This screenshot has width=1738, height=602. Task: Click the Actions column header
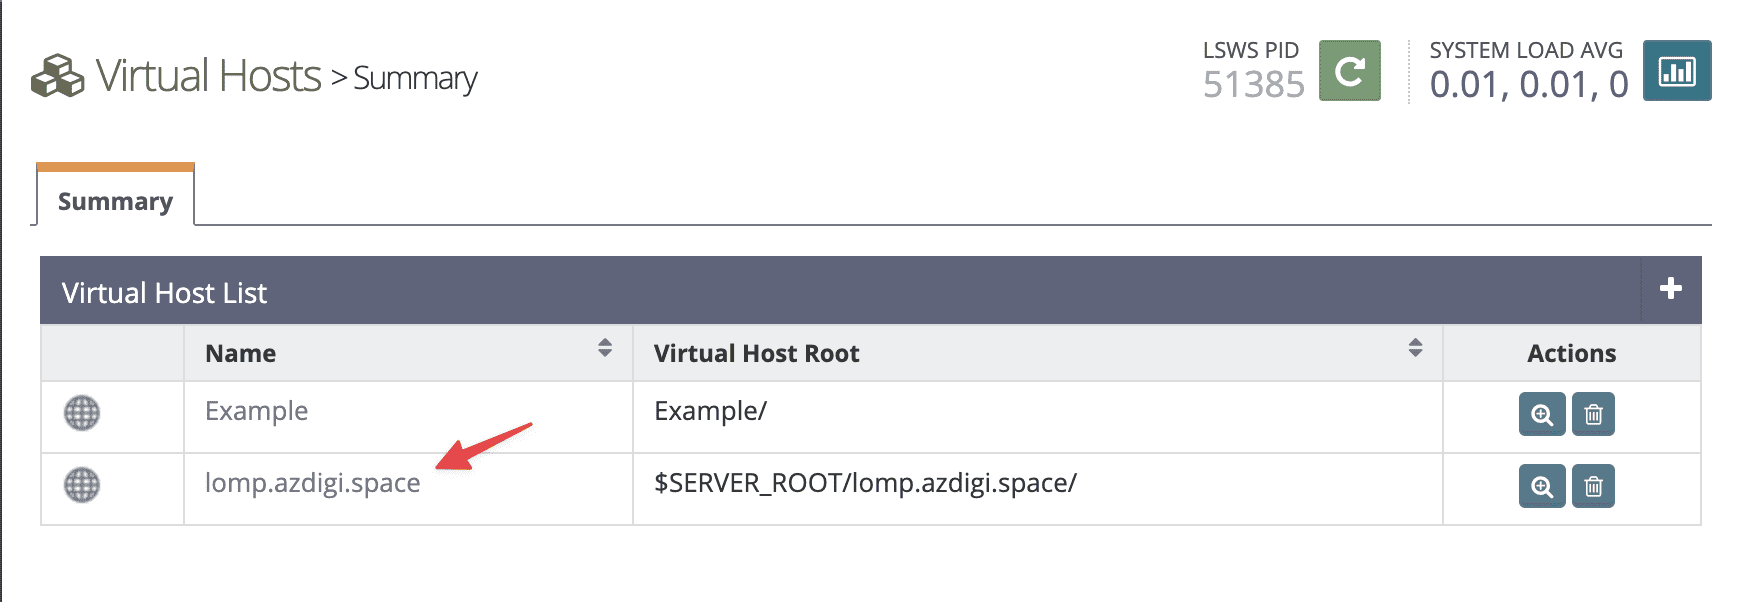(x=1571, y=353)
